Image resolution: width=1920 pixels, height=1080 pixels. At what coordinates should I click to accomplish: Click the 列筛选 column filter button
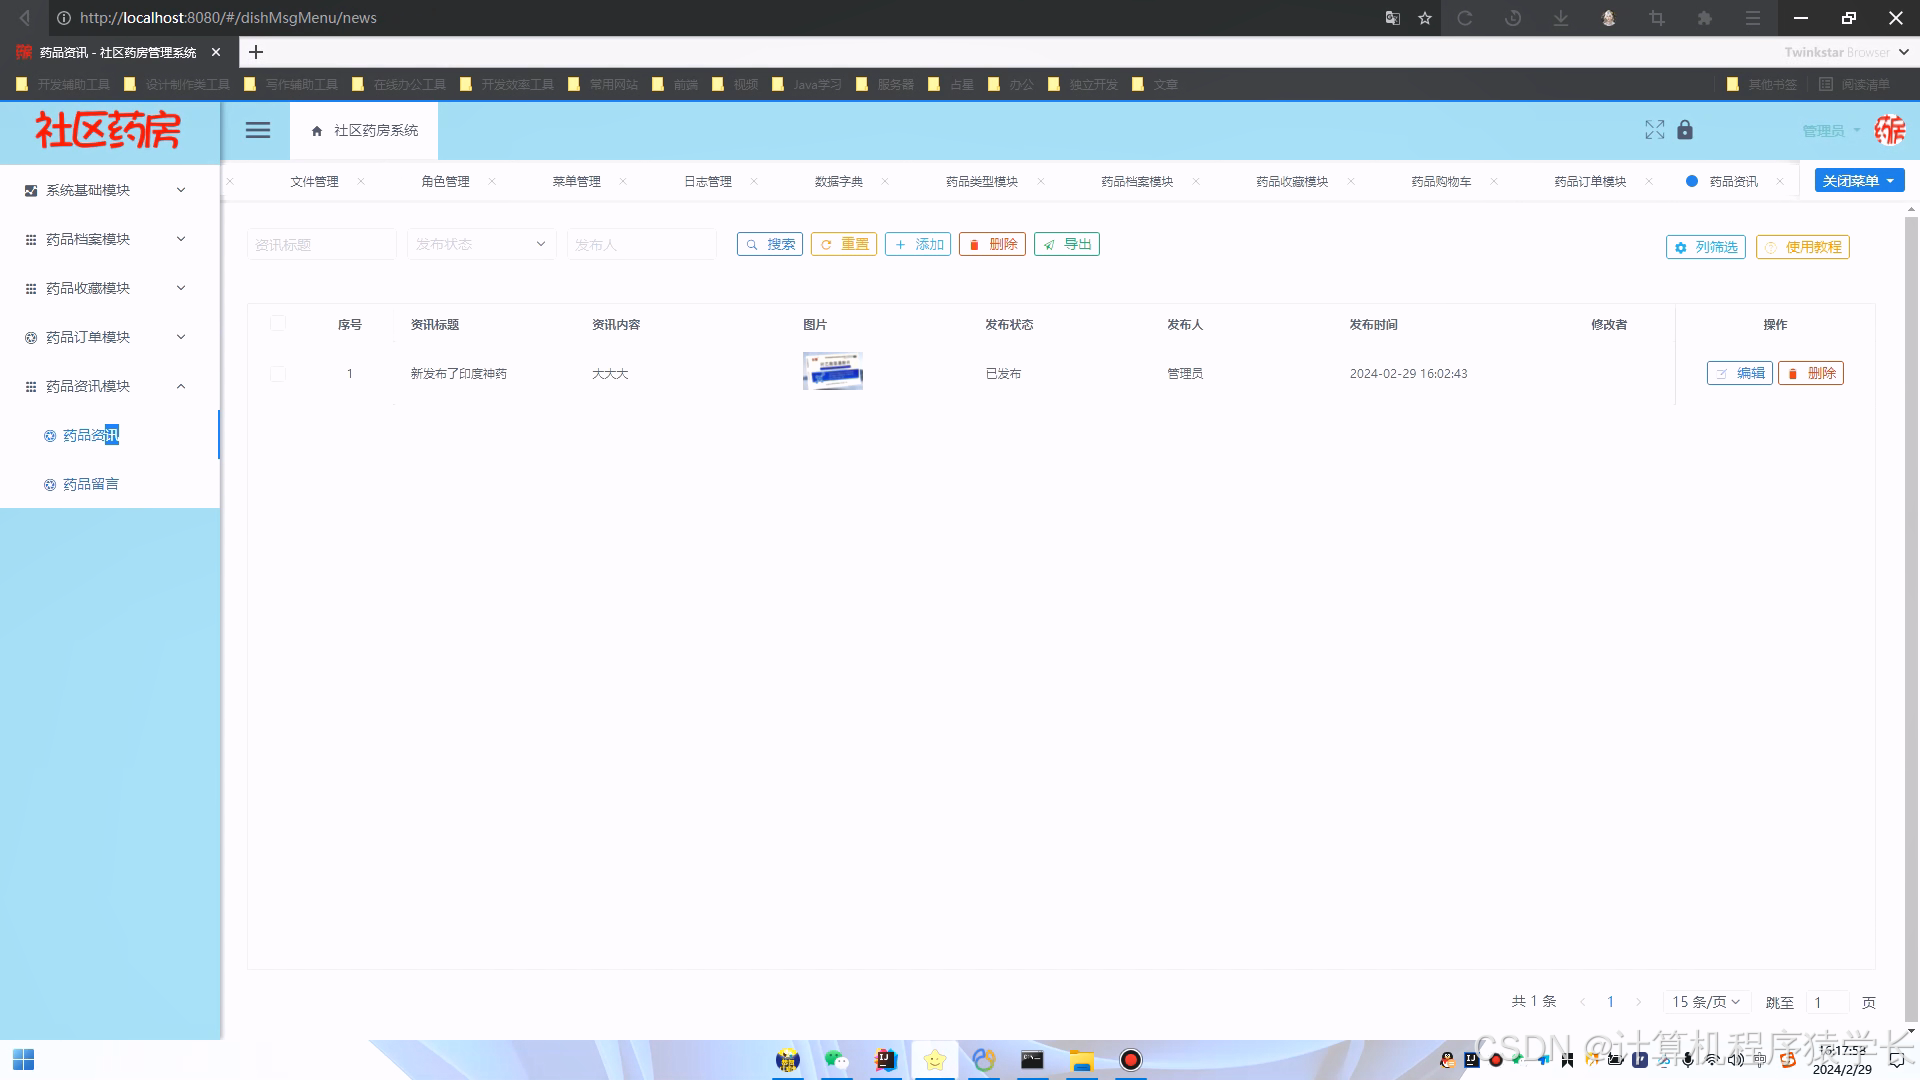pyautogui.click(x=1706, y=247)
